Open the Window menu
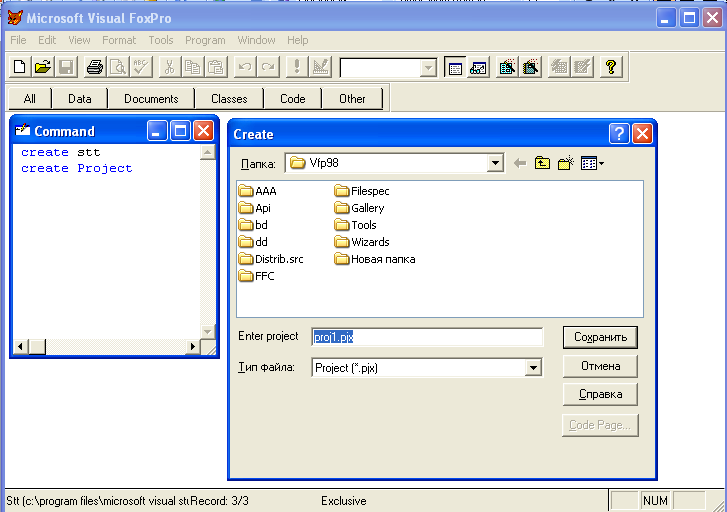This screenshot has width=727, height=512. pos(256,40)
